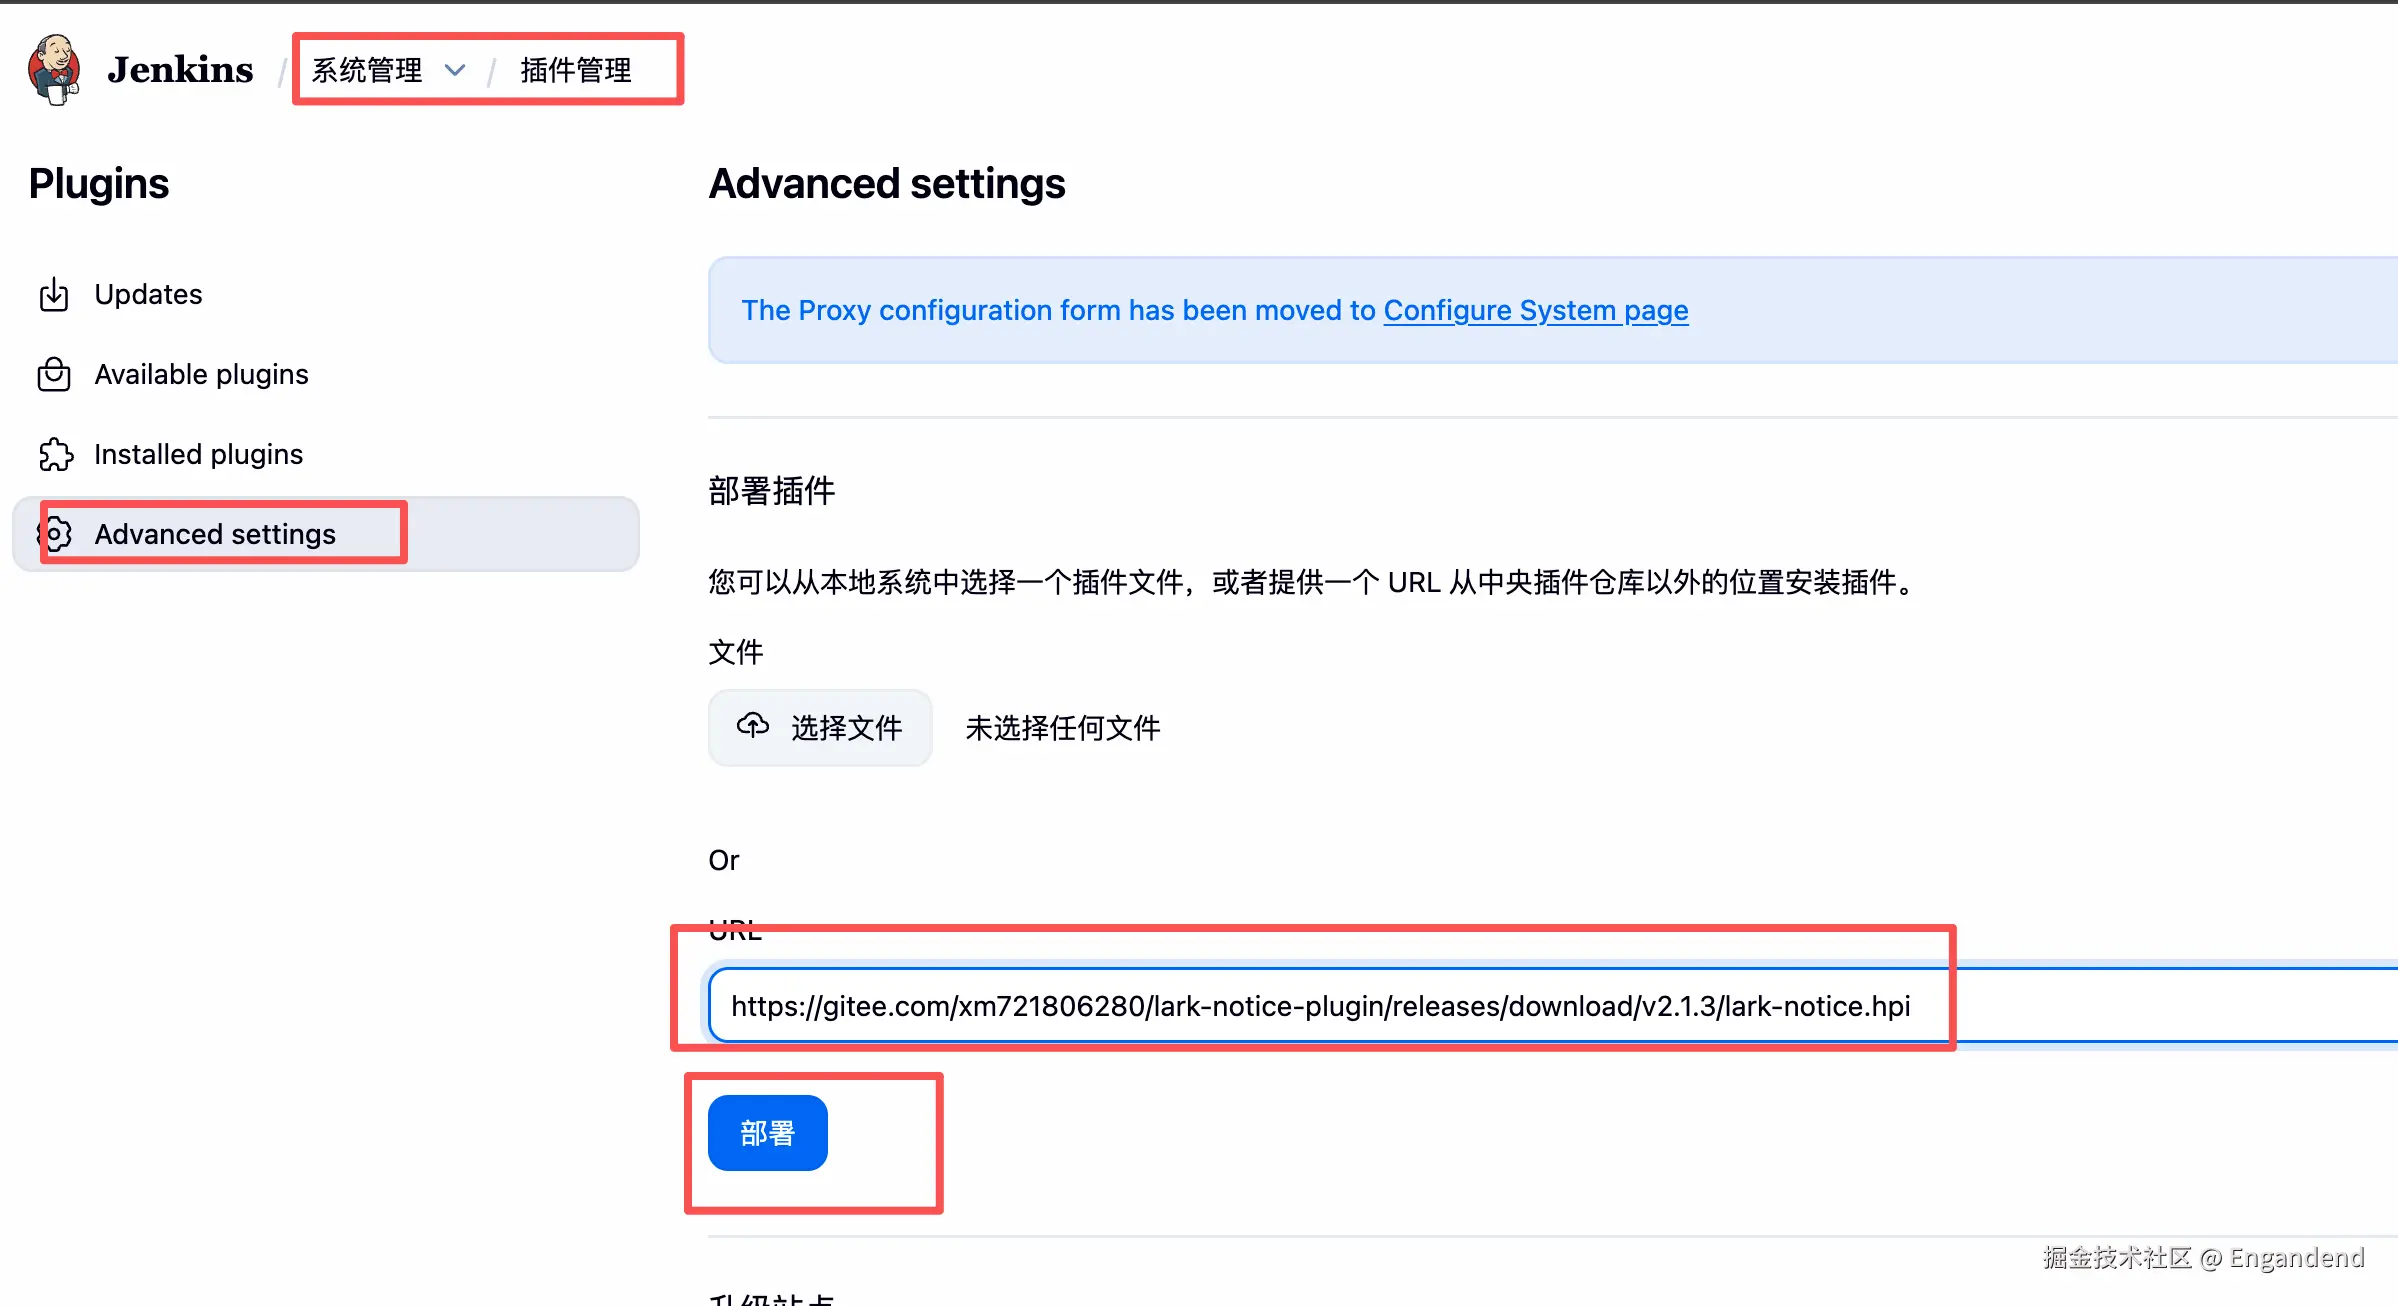The height and width of the screenshot is (1306, 2398).
Task: Go to 插件管理 breadcrumb
Action: pyautogui.click(x=576, y=70)
